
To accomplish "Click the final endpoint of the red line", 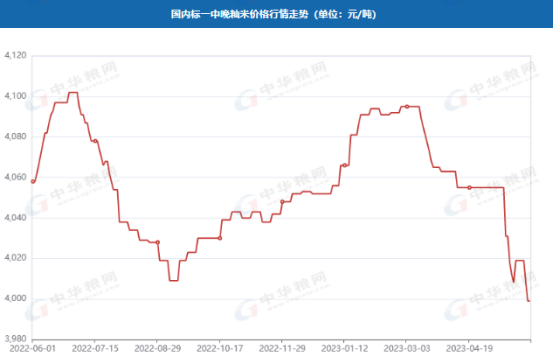I will [x=529, y=301].
